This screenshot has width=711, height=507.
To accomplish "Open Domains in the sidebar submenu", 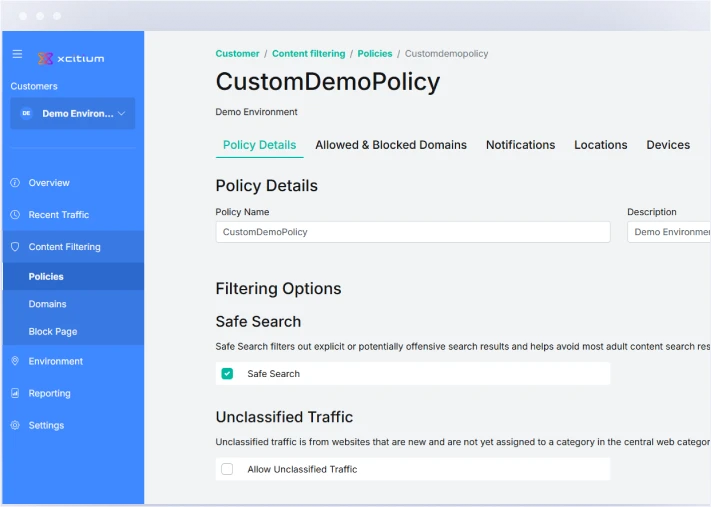I will click(48, 304).
